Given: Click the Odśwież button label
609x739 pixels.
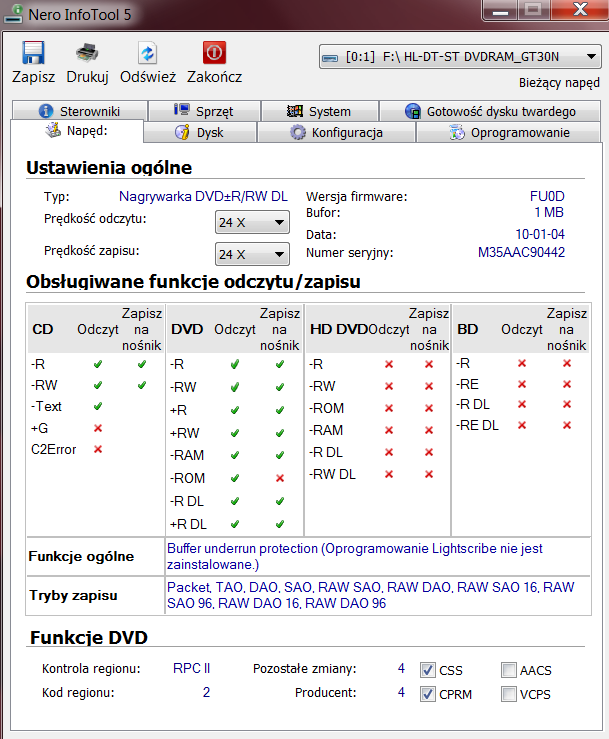Looking at the screenshot, I should pyautogui.click(x=148, y=77).
